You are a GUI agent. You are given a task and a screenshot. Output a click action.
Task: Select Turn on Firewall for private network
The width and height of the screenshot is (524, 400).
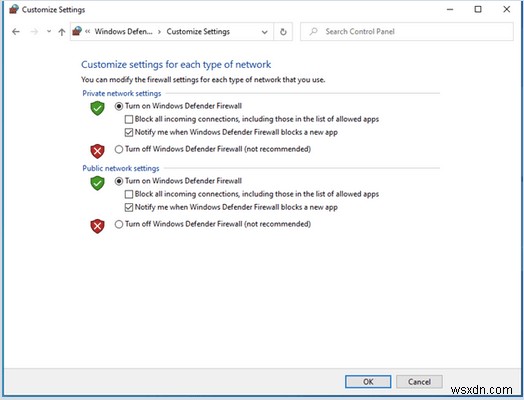click(119, 106)
